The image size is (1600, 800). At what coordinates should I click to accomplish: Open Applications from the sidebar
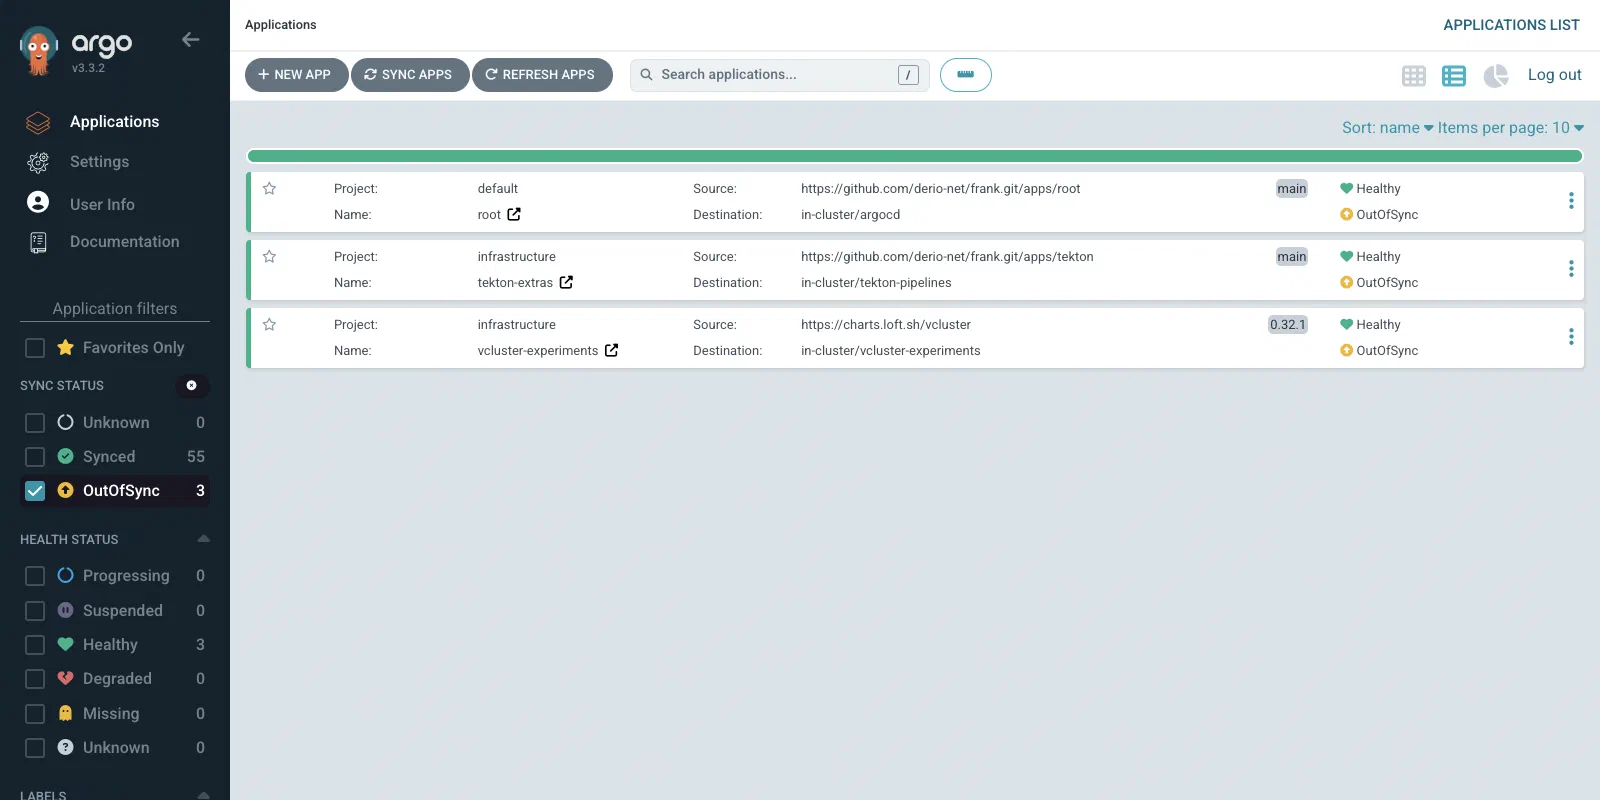[x=114, y=122]
